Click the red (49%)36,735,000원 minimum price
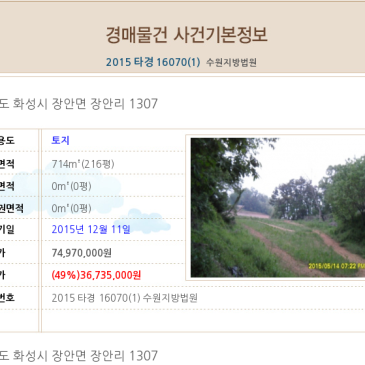Image resolution: width=365 pixels, height=365 pixels. [x=96, y=275]
